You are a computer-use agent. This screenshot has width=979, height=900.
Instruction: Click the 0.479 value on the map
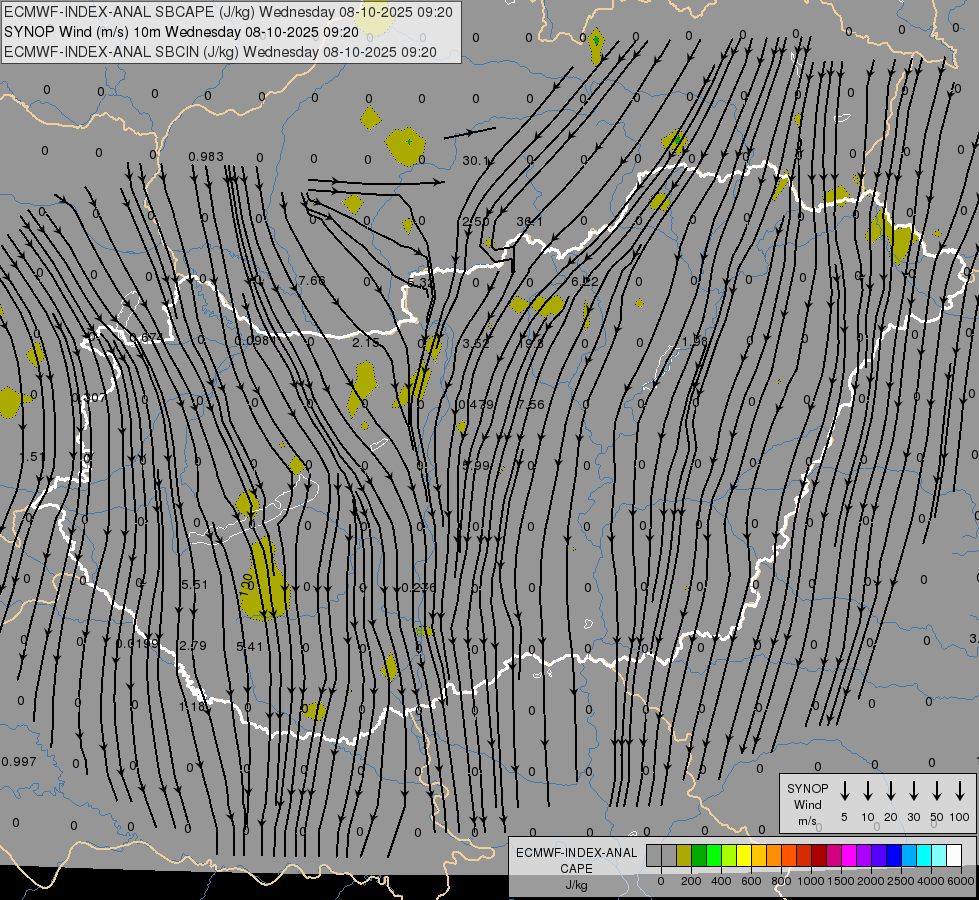[x=476, y=404]
